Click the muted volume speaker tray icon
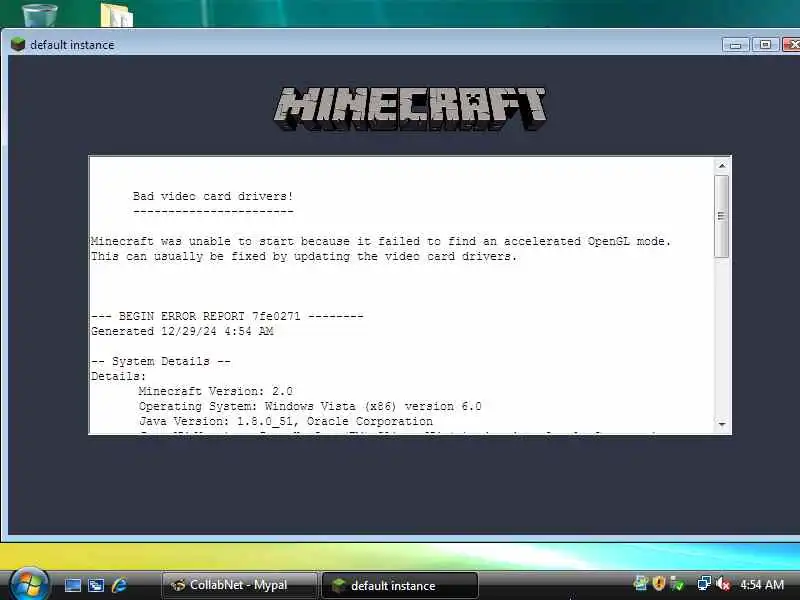Screen dimensions: 800x600 [x=722, y=583]
